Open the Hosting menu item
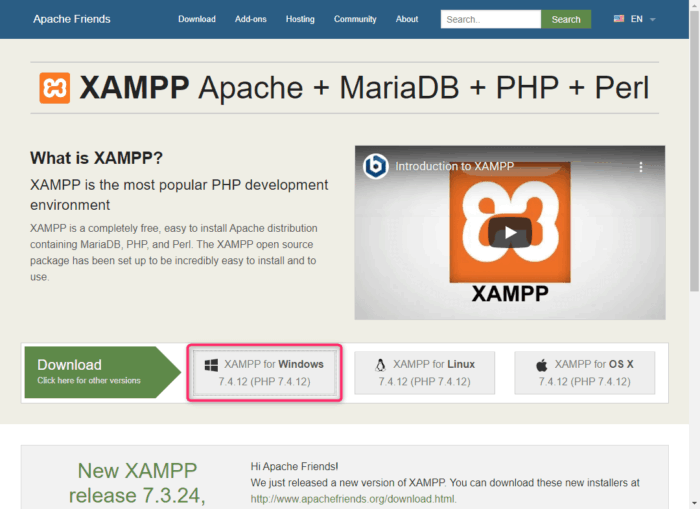700x509 pixels. pos(300,19)
